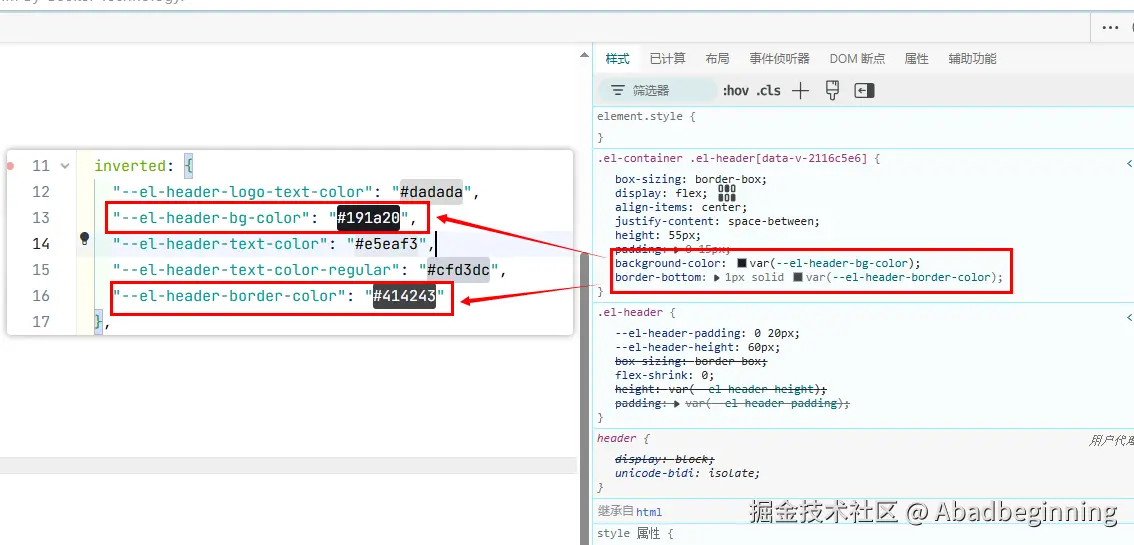This screenshot has width=1134, height=545.
Task: Click line number 13 in the gutter
Action: pos(41,218)
